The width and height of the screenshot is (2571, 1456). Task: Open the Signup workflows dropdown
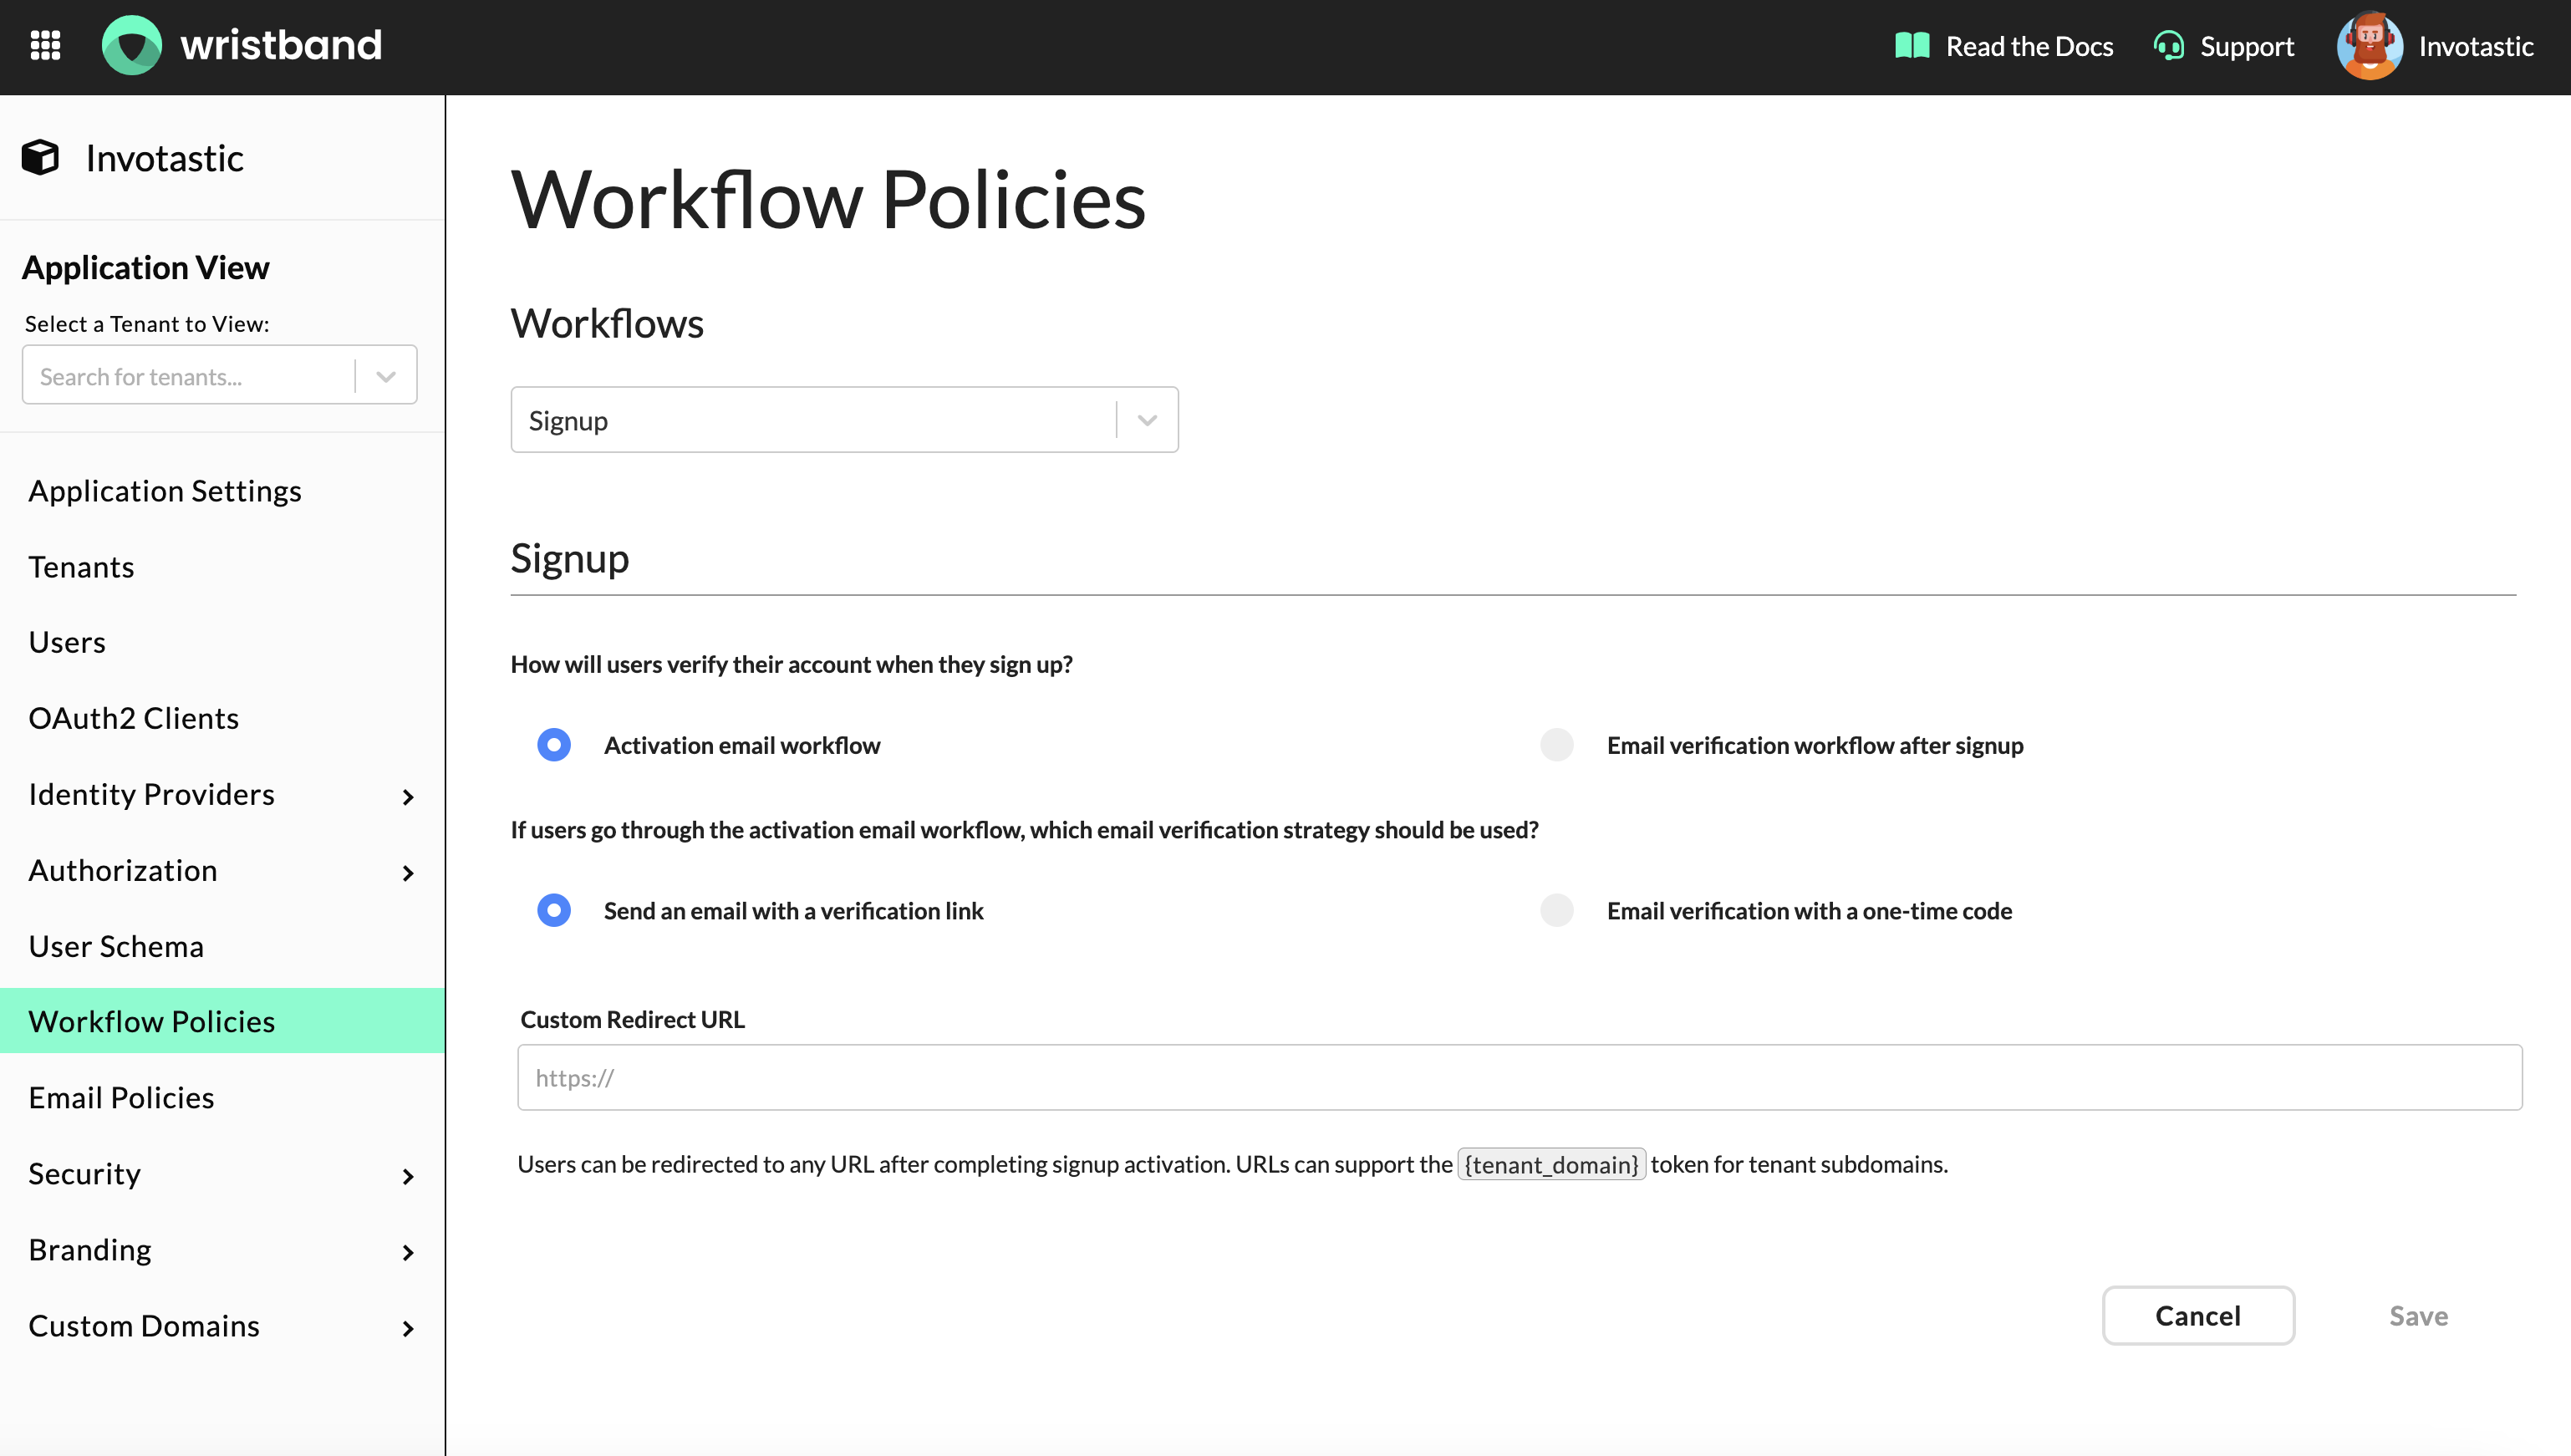point(843,420)
